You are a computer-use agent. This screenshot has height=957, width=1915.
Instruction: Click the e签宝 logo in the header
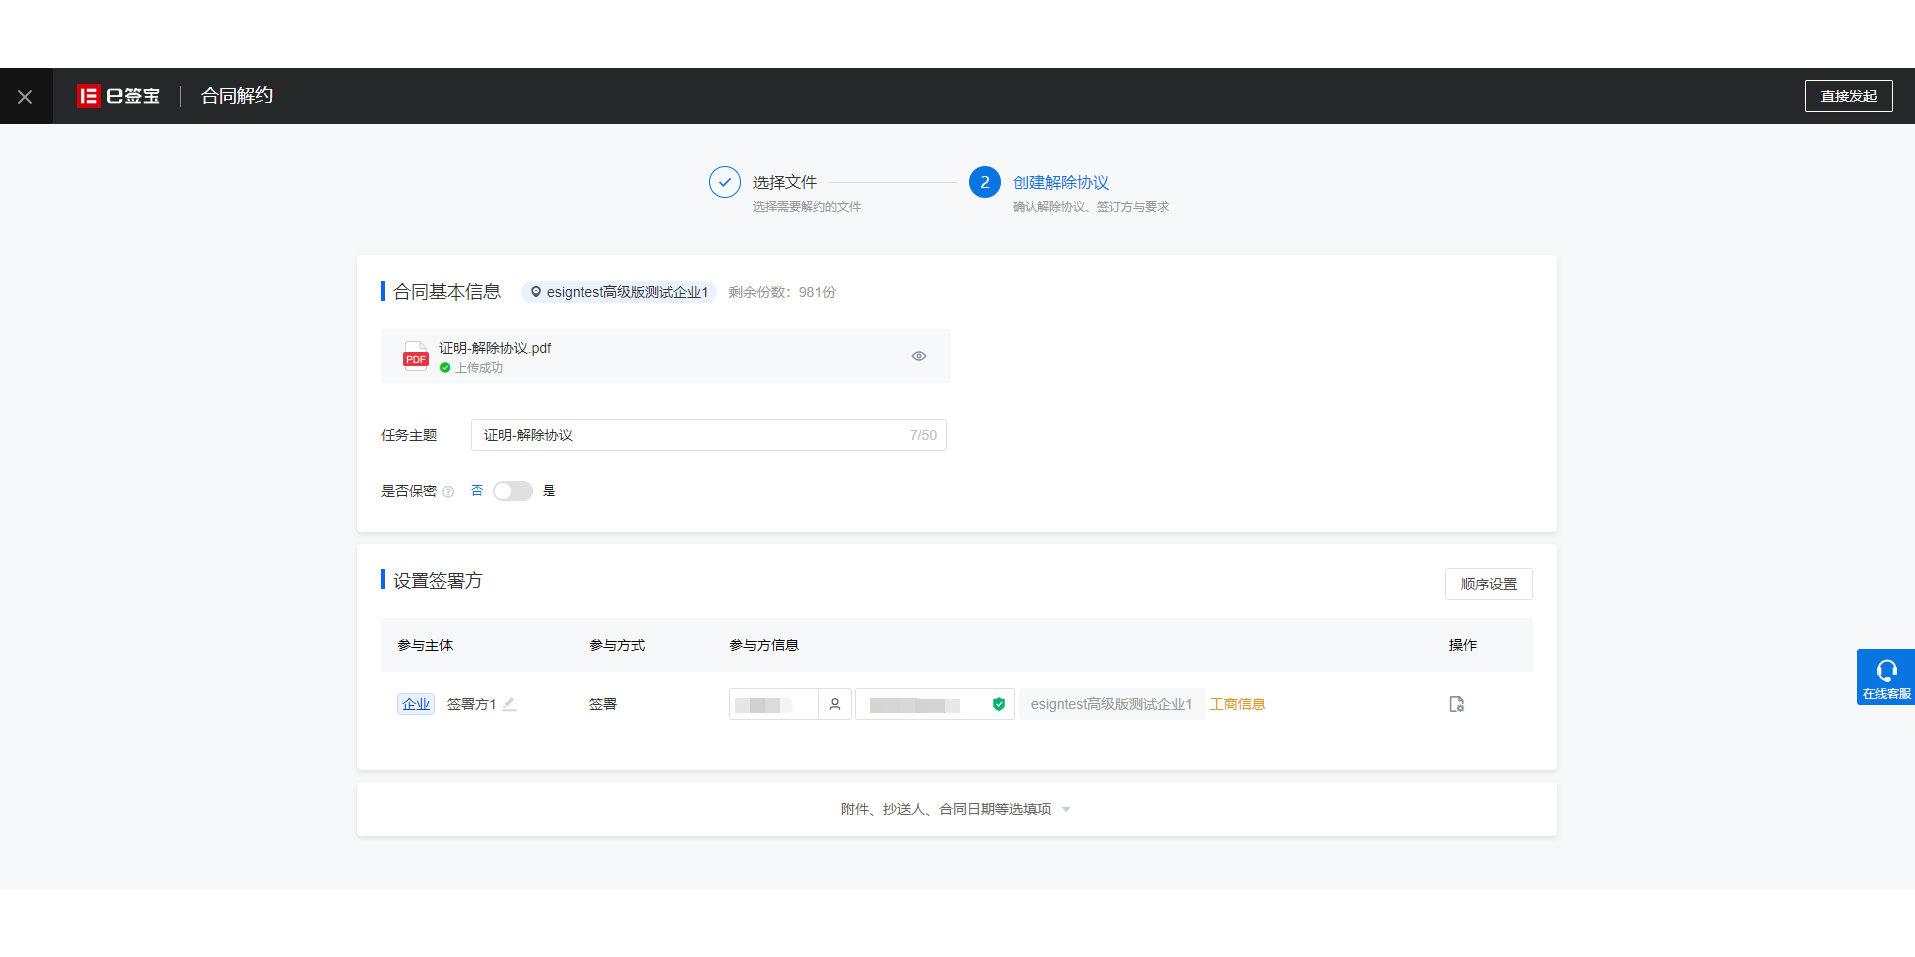[118, 95]
